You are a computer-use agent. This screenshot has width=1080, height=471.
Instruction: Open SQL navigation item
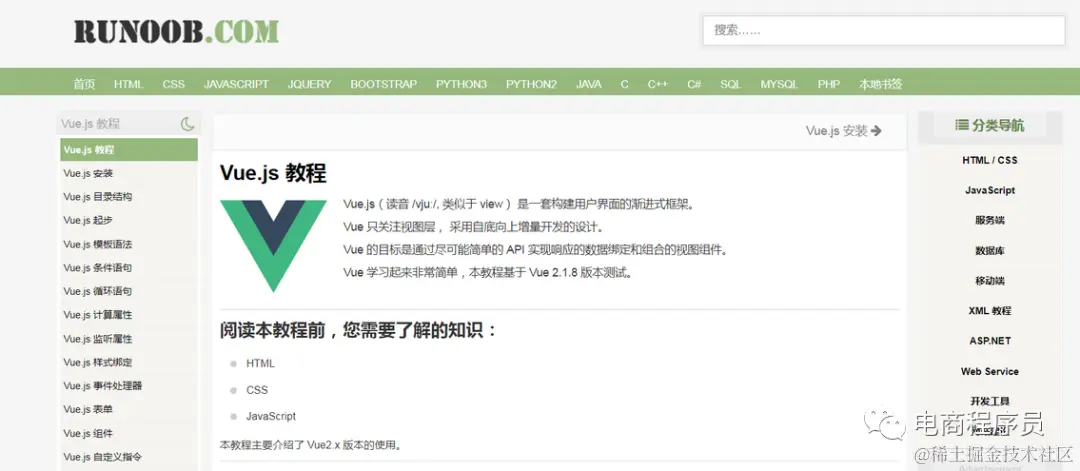click(x=731, y=84)
